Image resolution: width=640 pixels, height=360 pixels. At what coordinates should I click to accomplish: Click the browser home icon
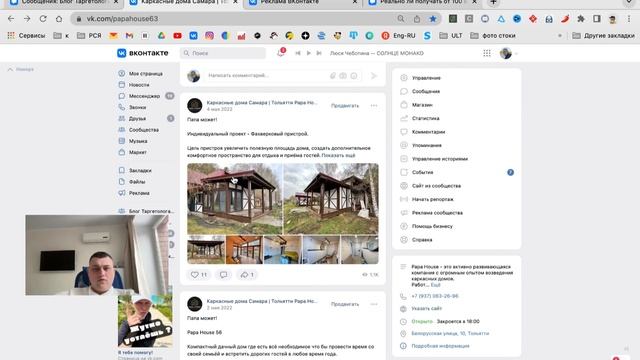pos(59,19)
